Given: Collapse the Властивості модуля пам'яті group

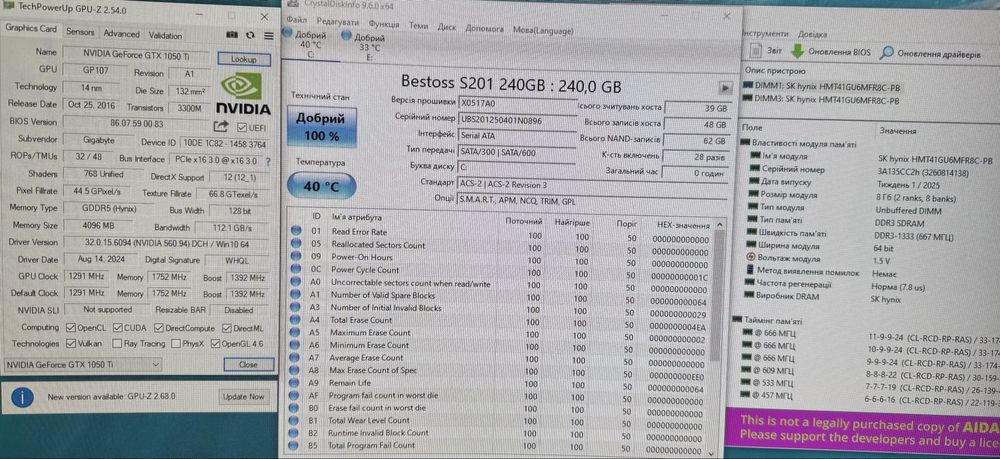Looking at the screenshot, I should coord(746,144).
